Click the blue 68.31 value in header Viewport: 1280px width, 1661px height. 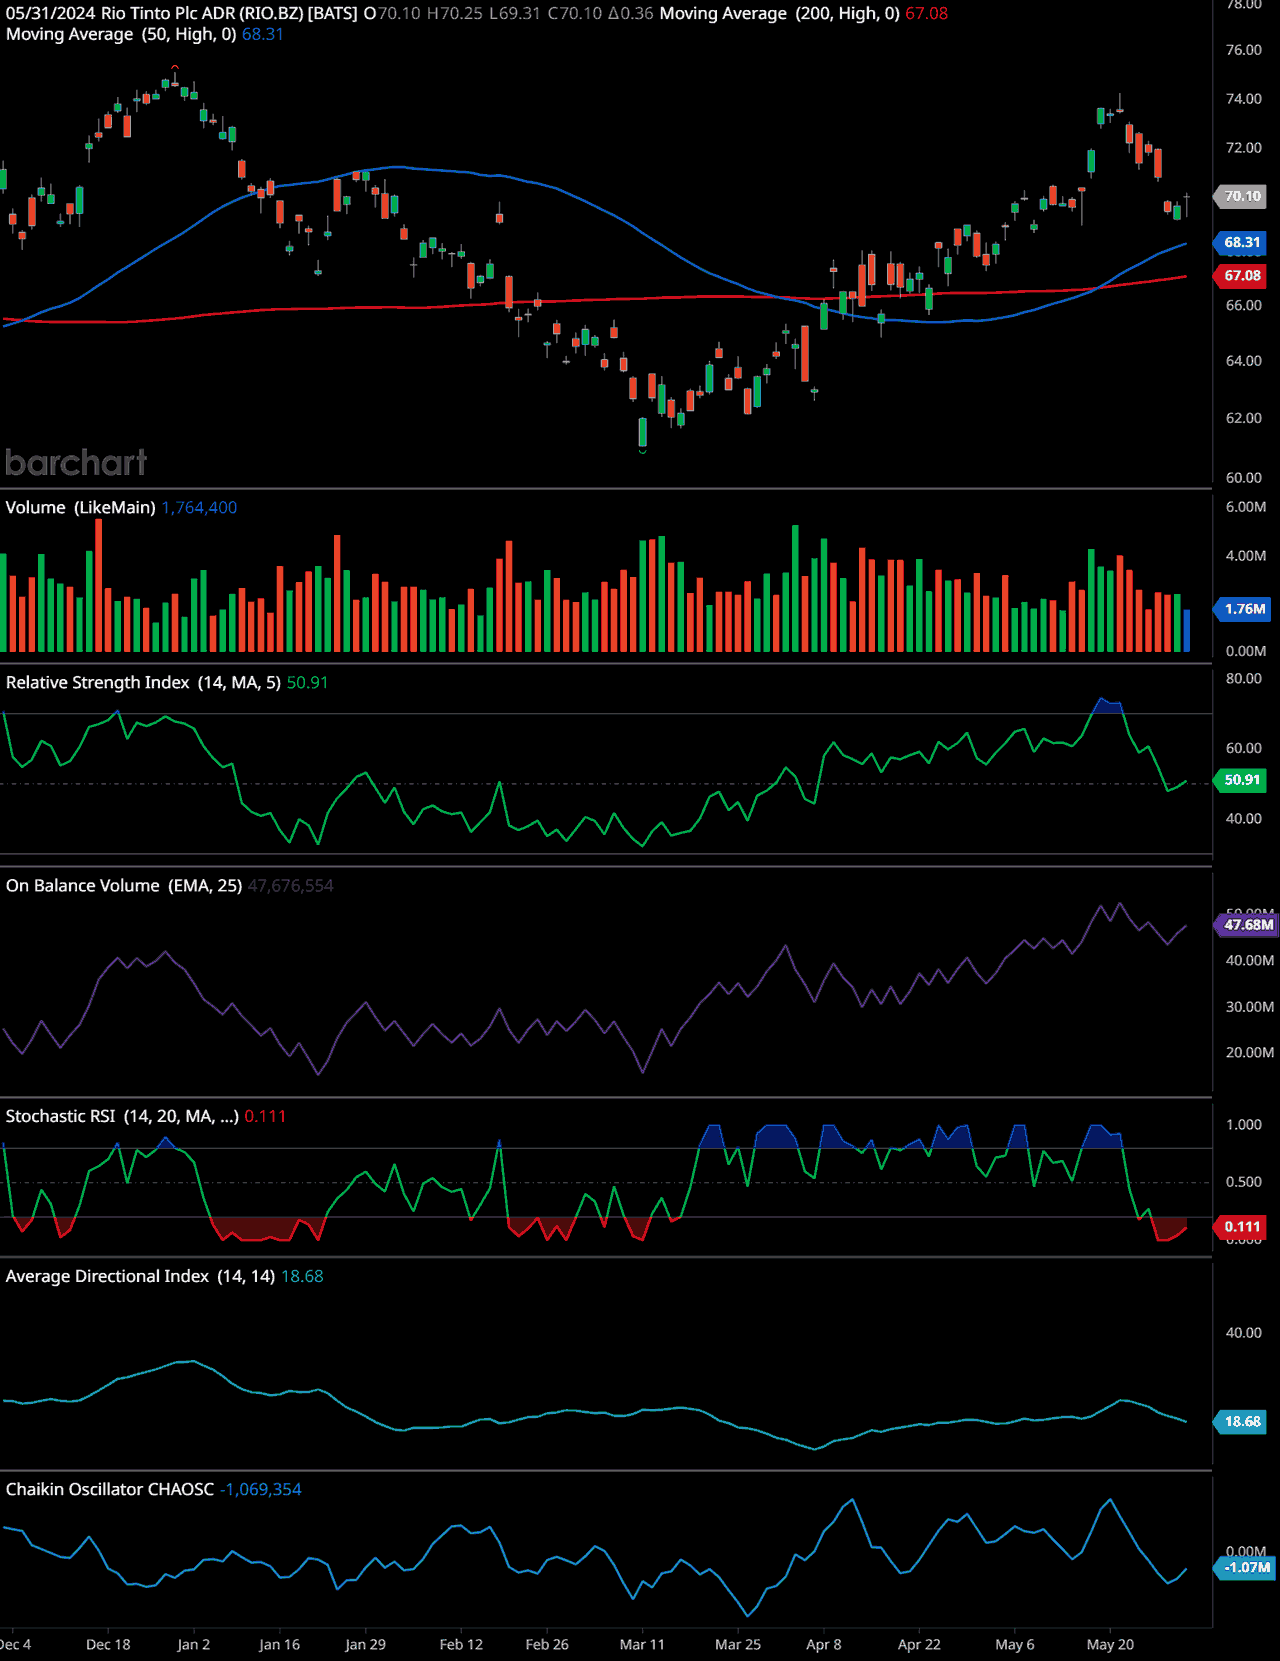(263, 34)
